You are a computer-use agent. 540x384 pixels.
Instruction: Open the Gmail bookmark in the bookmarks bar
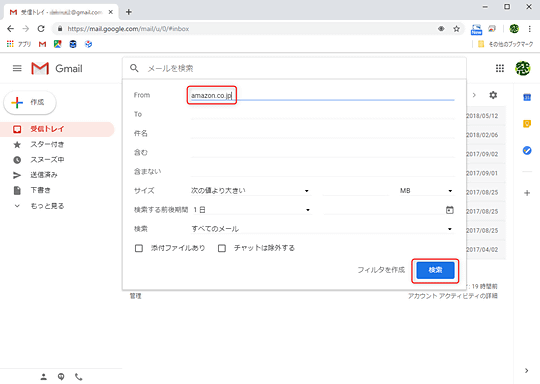tap(42, 44)
